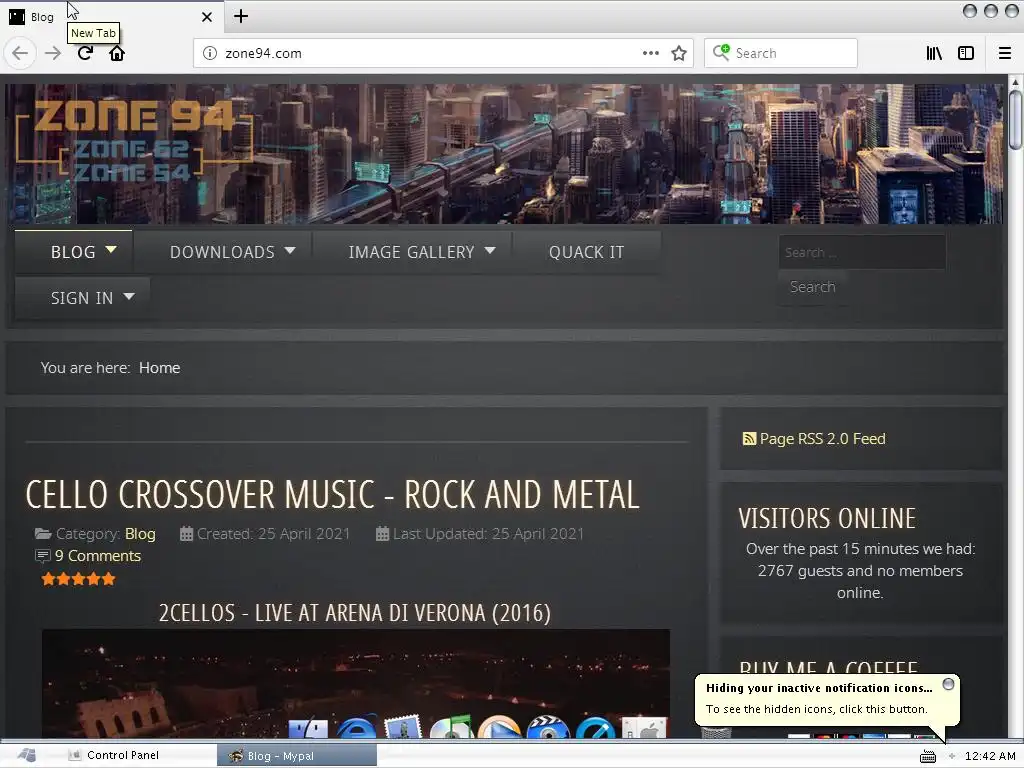The image size is (1024, 768).
Task: Open the browser hamburger menu
Action: 1005,53
